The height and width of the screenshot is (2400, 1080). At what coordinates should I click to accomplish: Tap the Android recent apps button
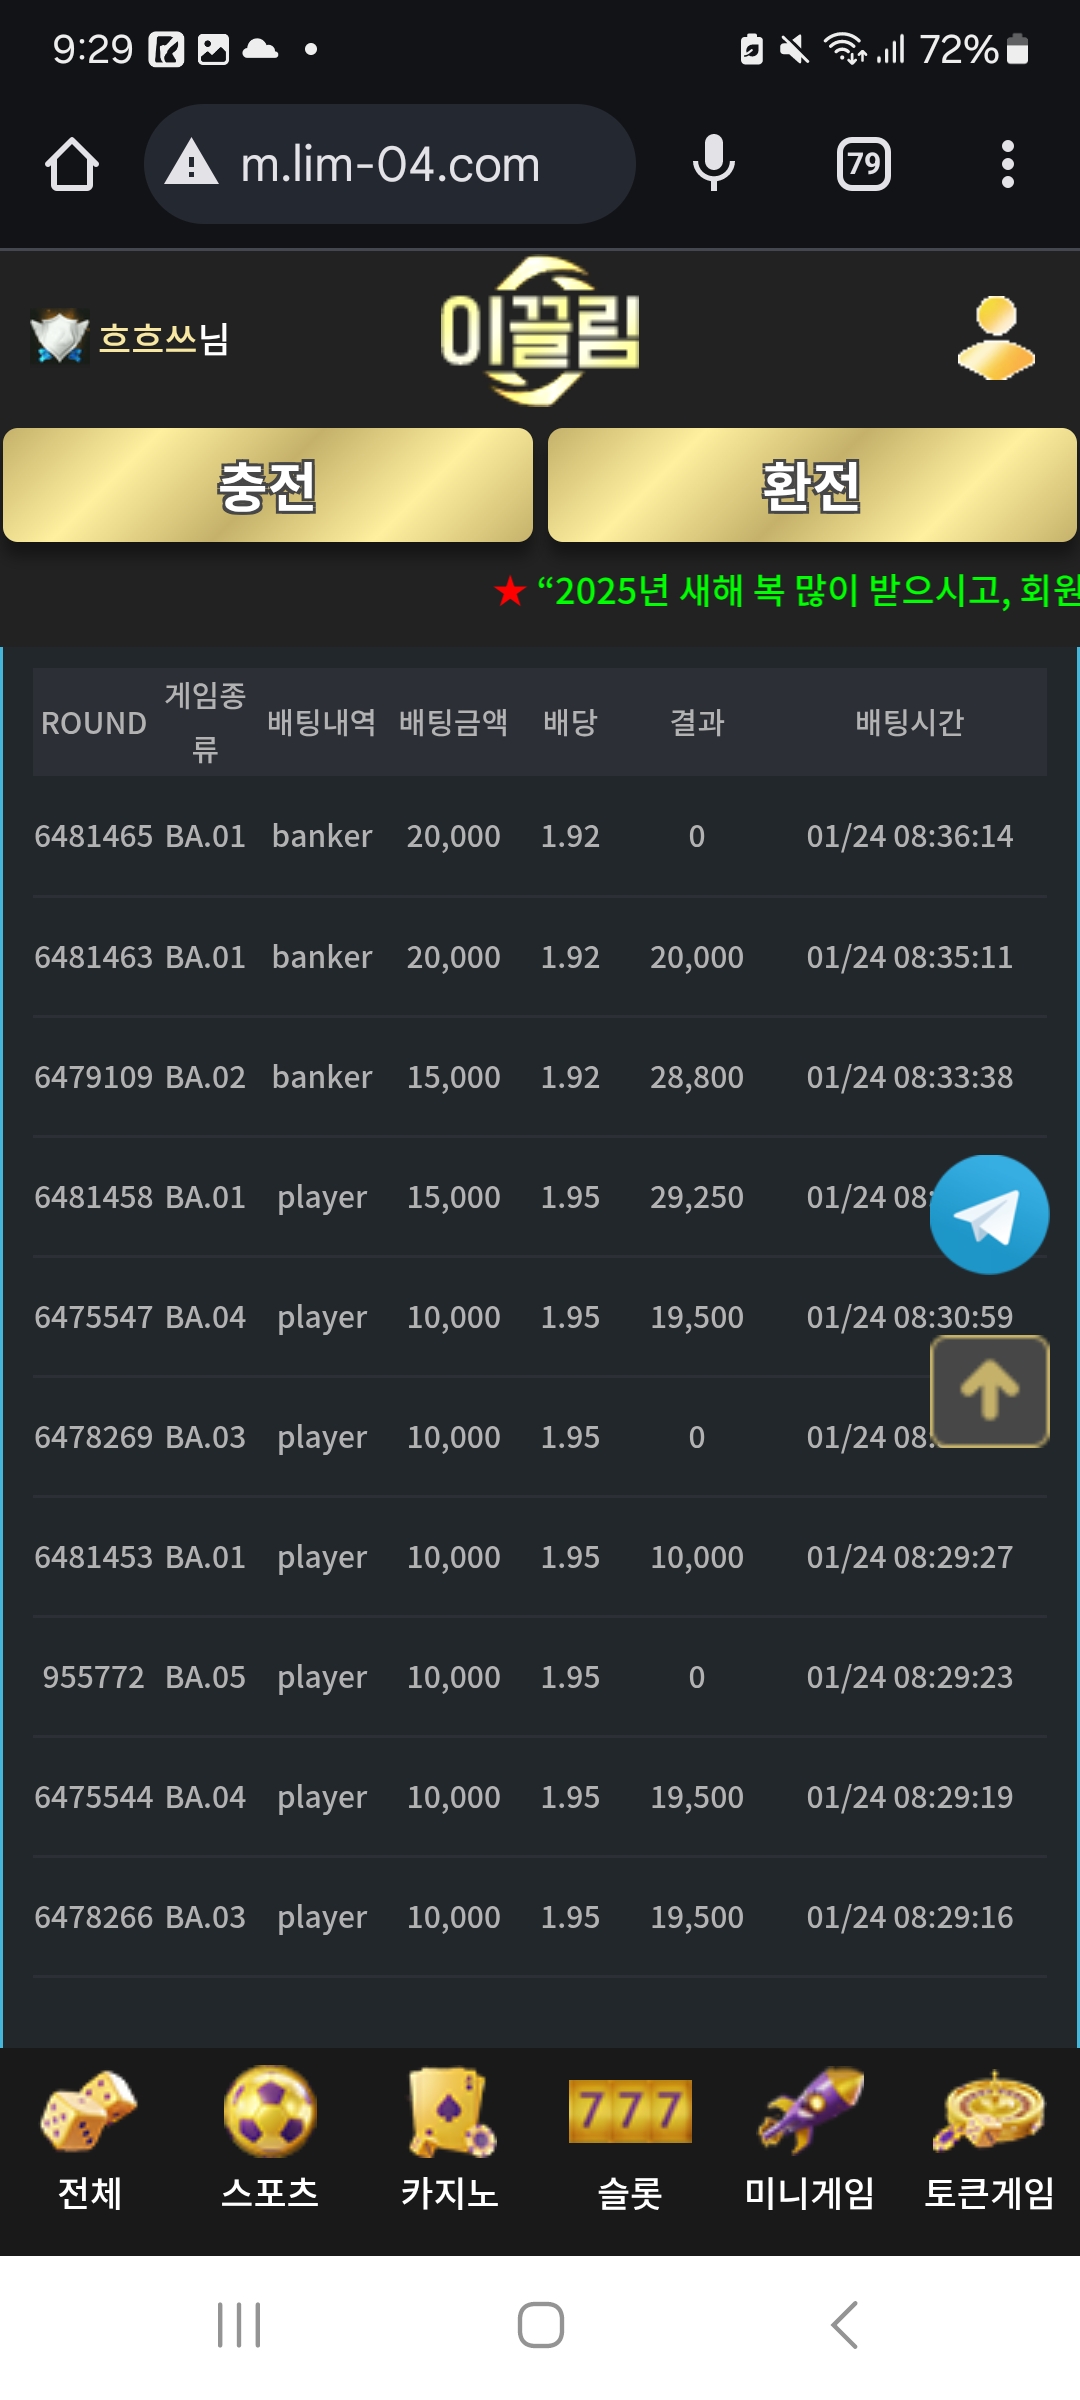point(239,2325)
